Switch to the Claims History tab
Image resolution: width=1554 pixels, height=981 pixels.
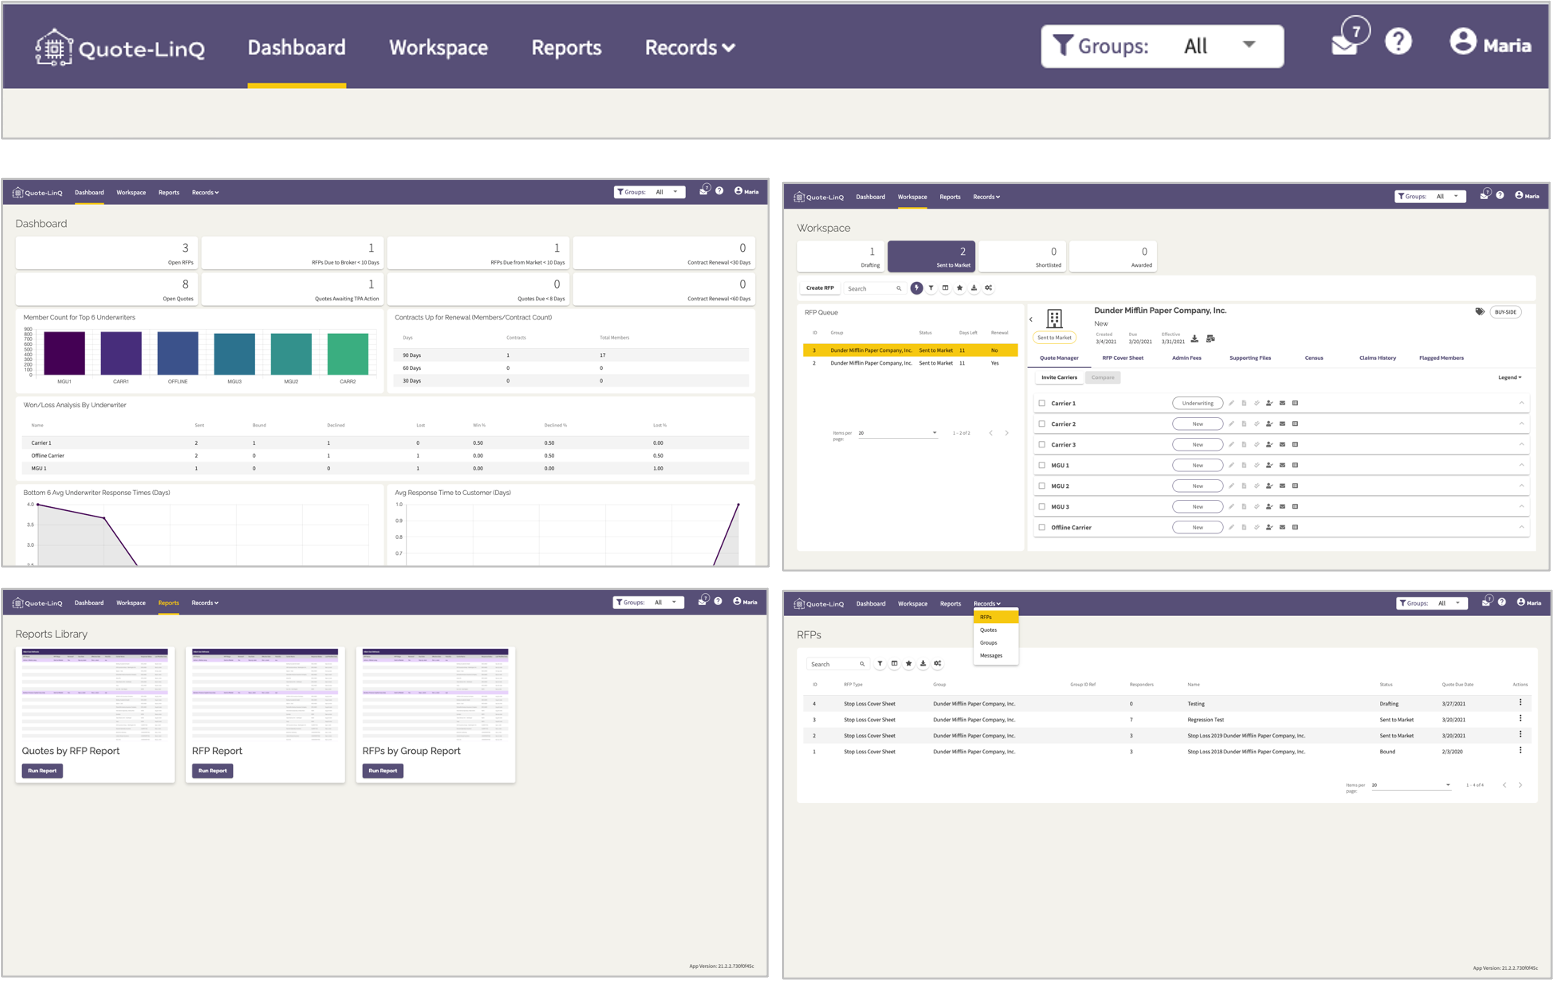tap(1377, 358)
